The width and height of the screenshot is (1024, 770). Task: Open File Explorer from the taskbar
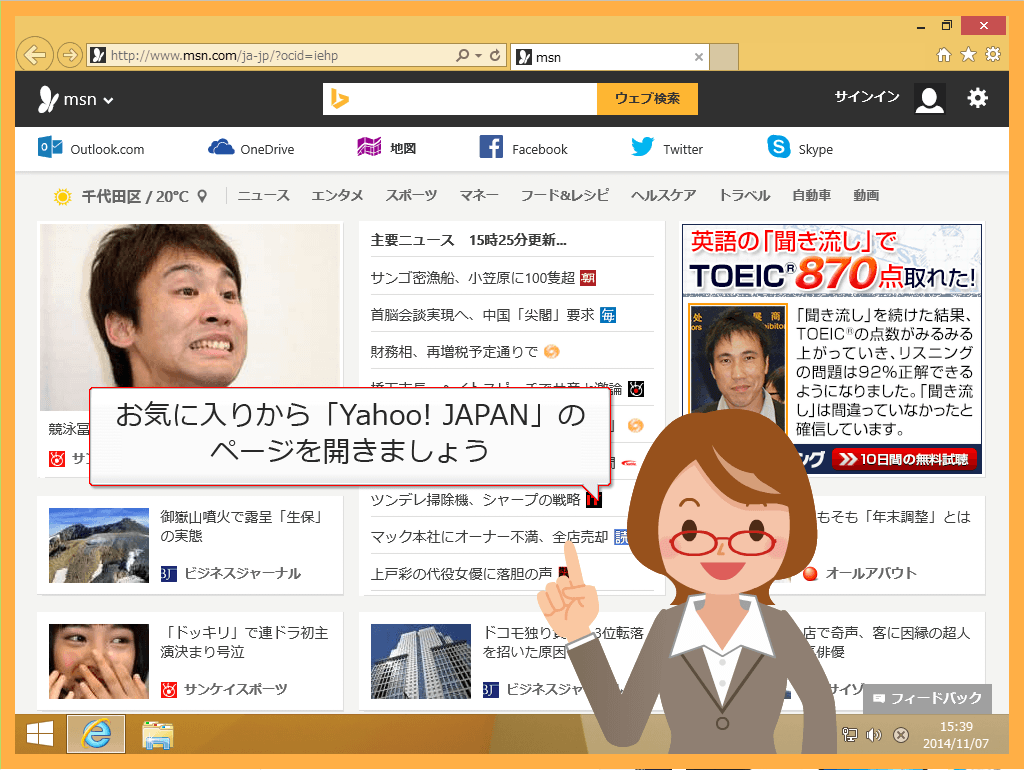click(158, 734)
